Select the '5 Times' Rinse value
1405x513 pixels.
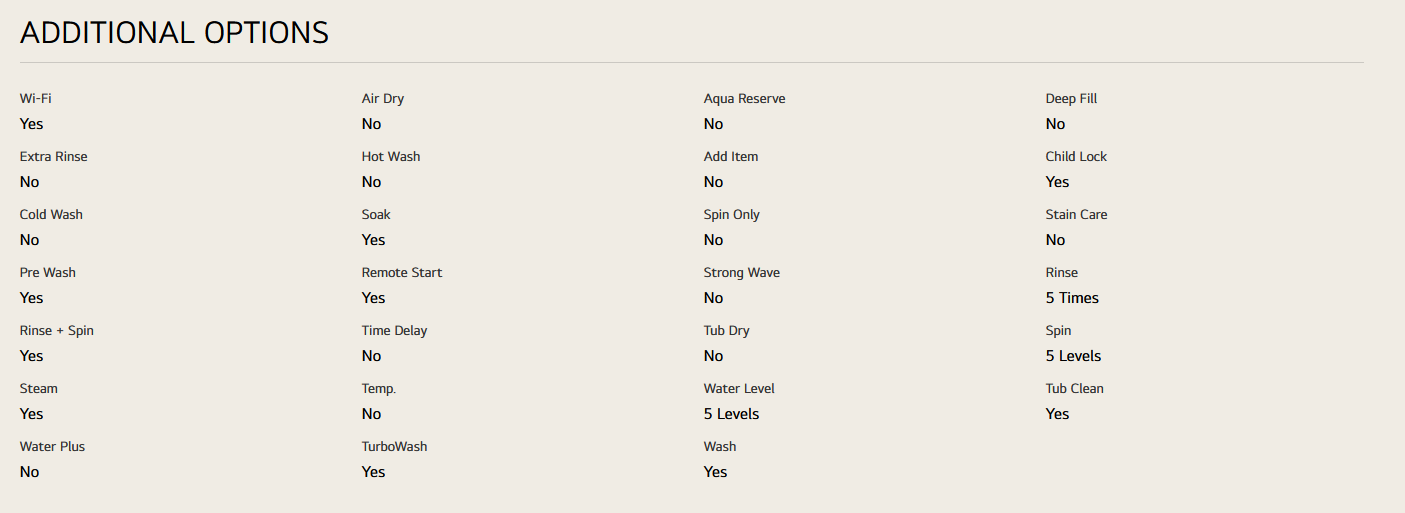pyautogui.click(x=1072, y=298)
